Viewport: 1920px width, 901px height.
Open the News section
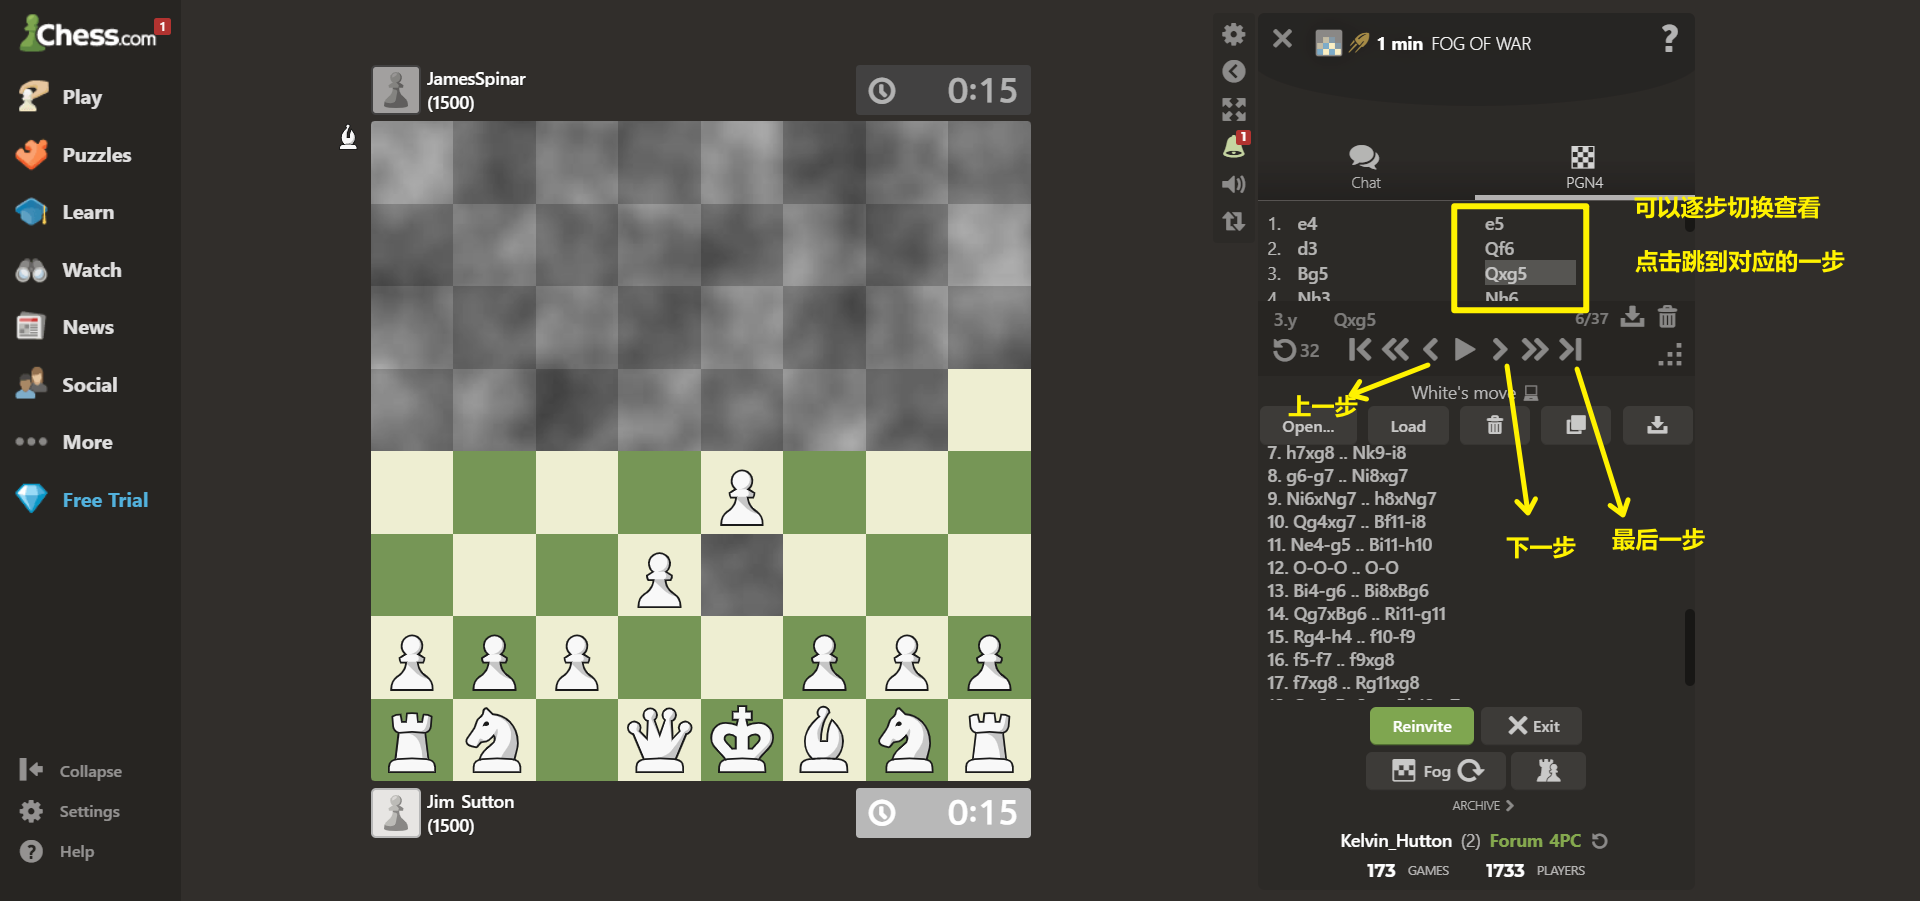pos(66,327)
